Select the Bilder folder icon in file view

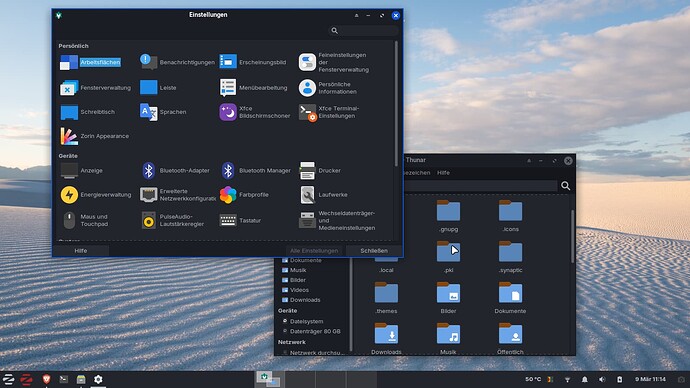tap(448, 293)
